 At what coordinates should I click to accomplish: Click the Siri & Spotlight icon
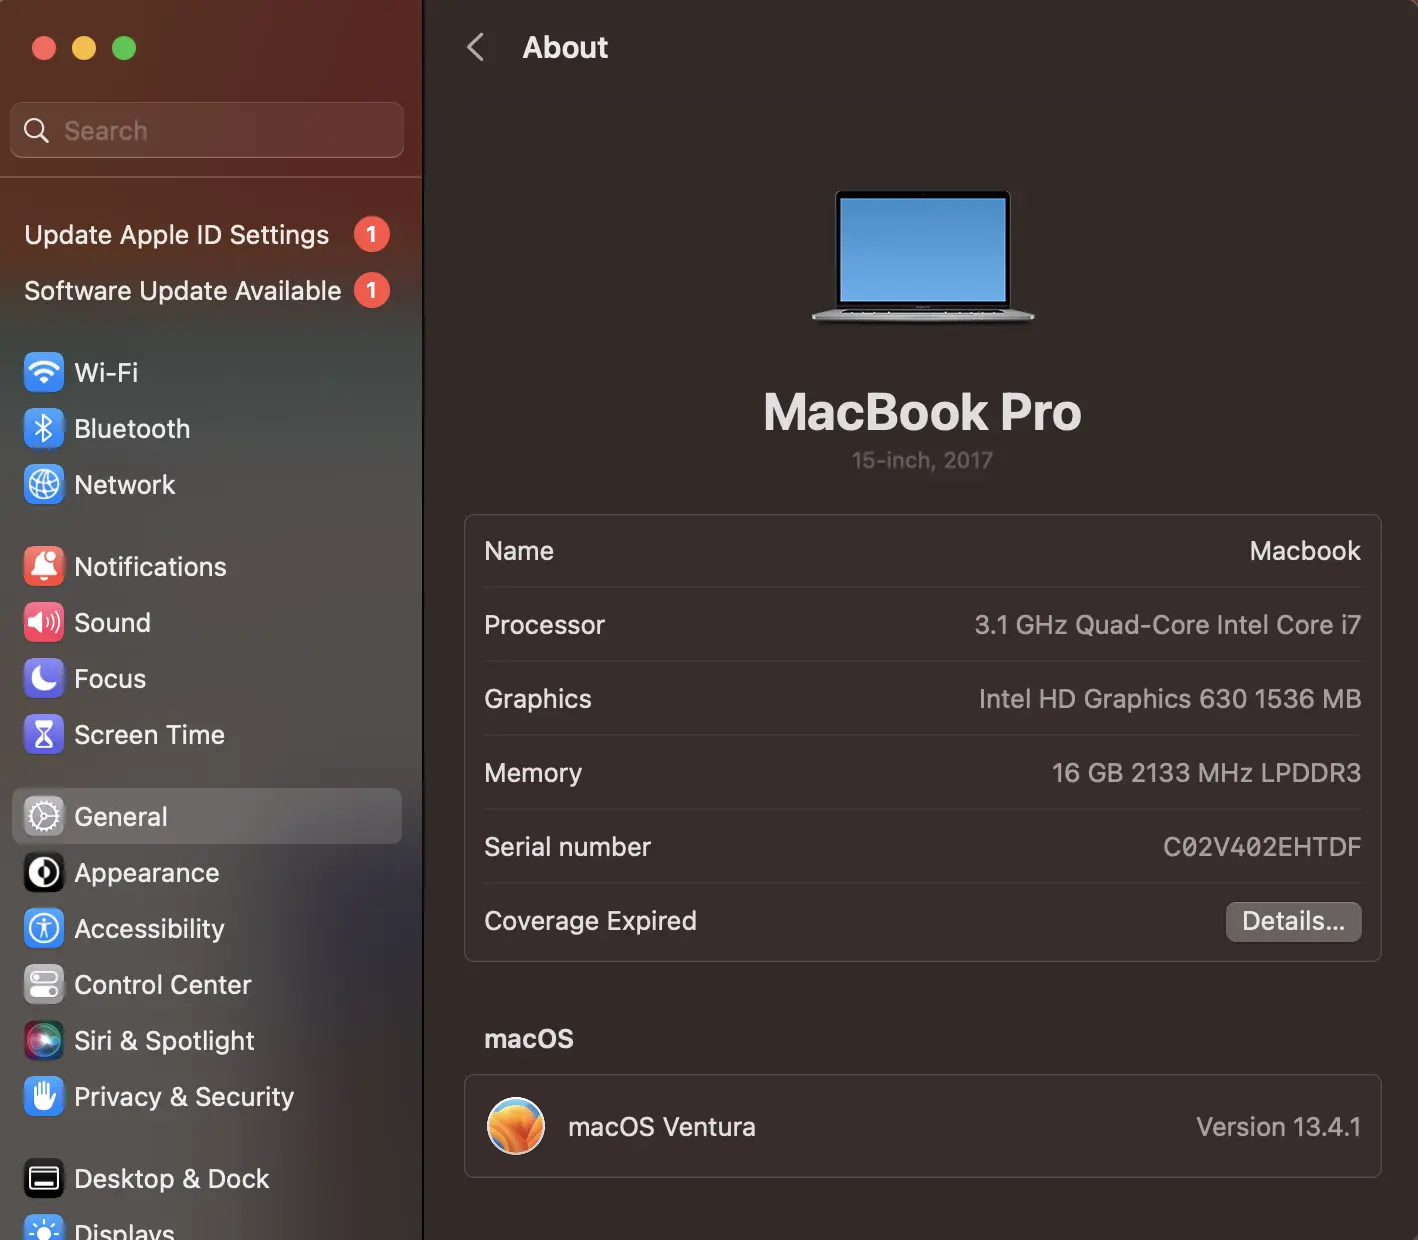(x=43, y=1040)
